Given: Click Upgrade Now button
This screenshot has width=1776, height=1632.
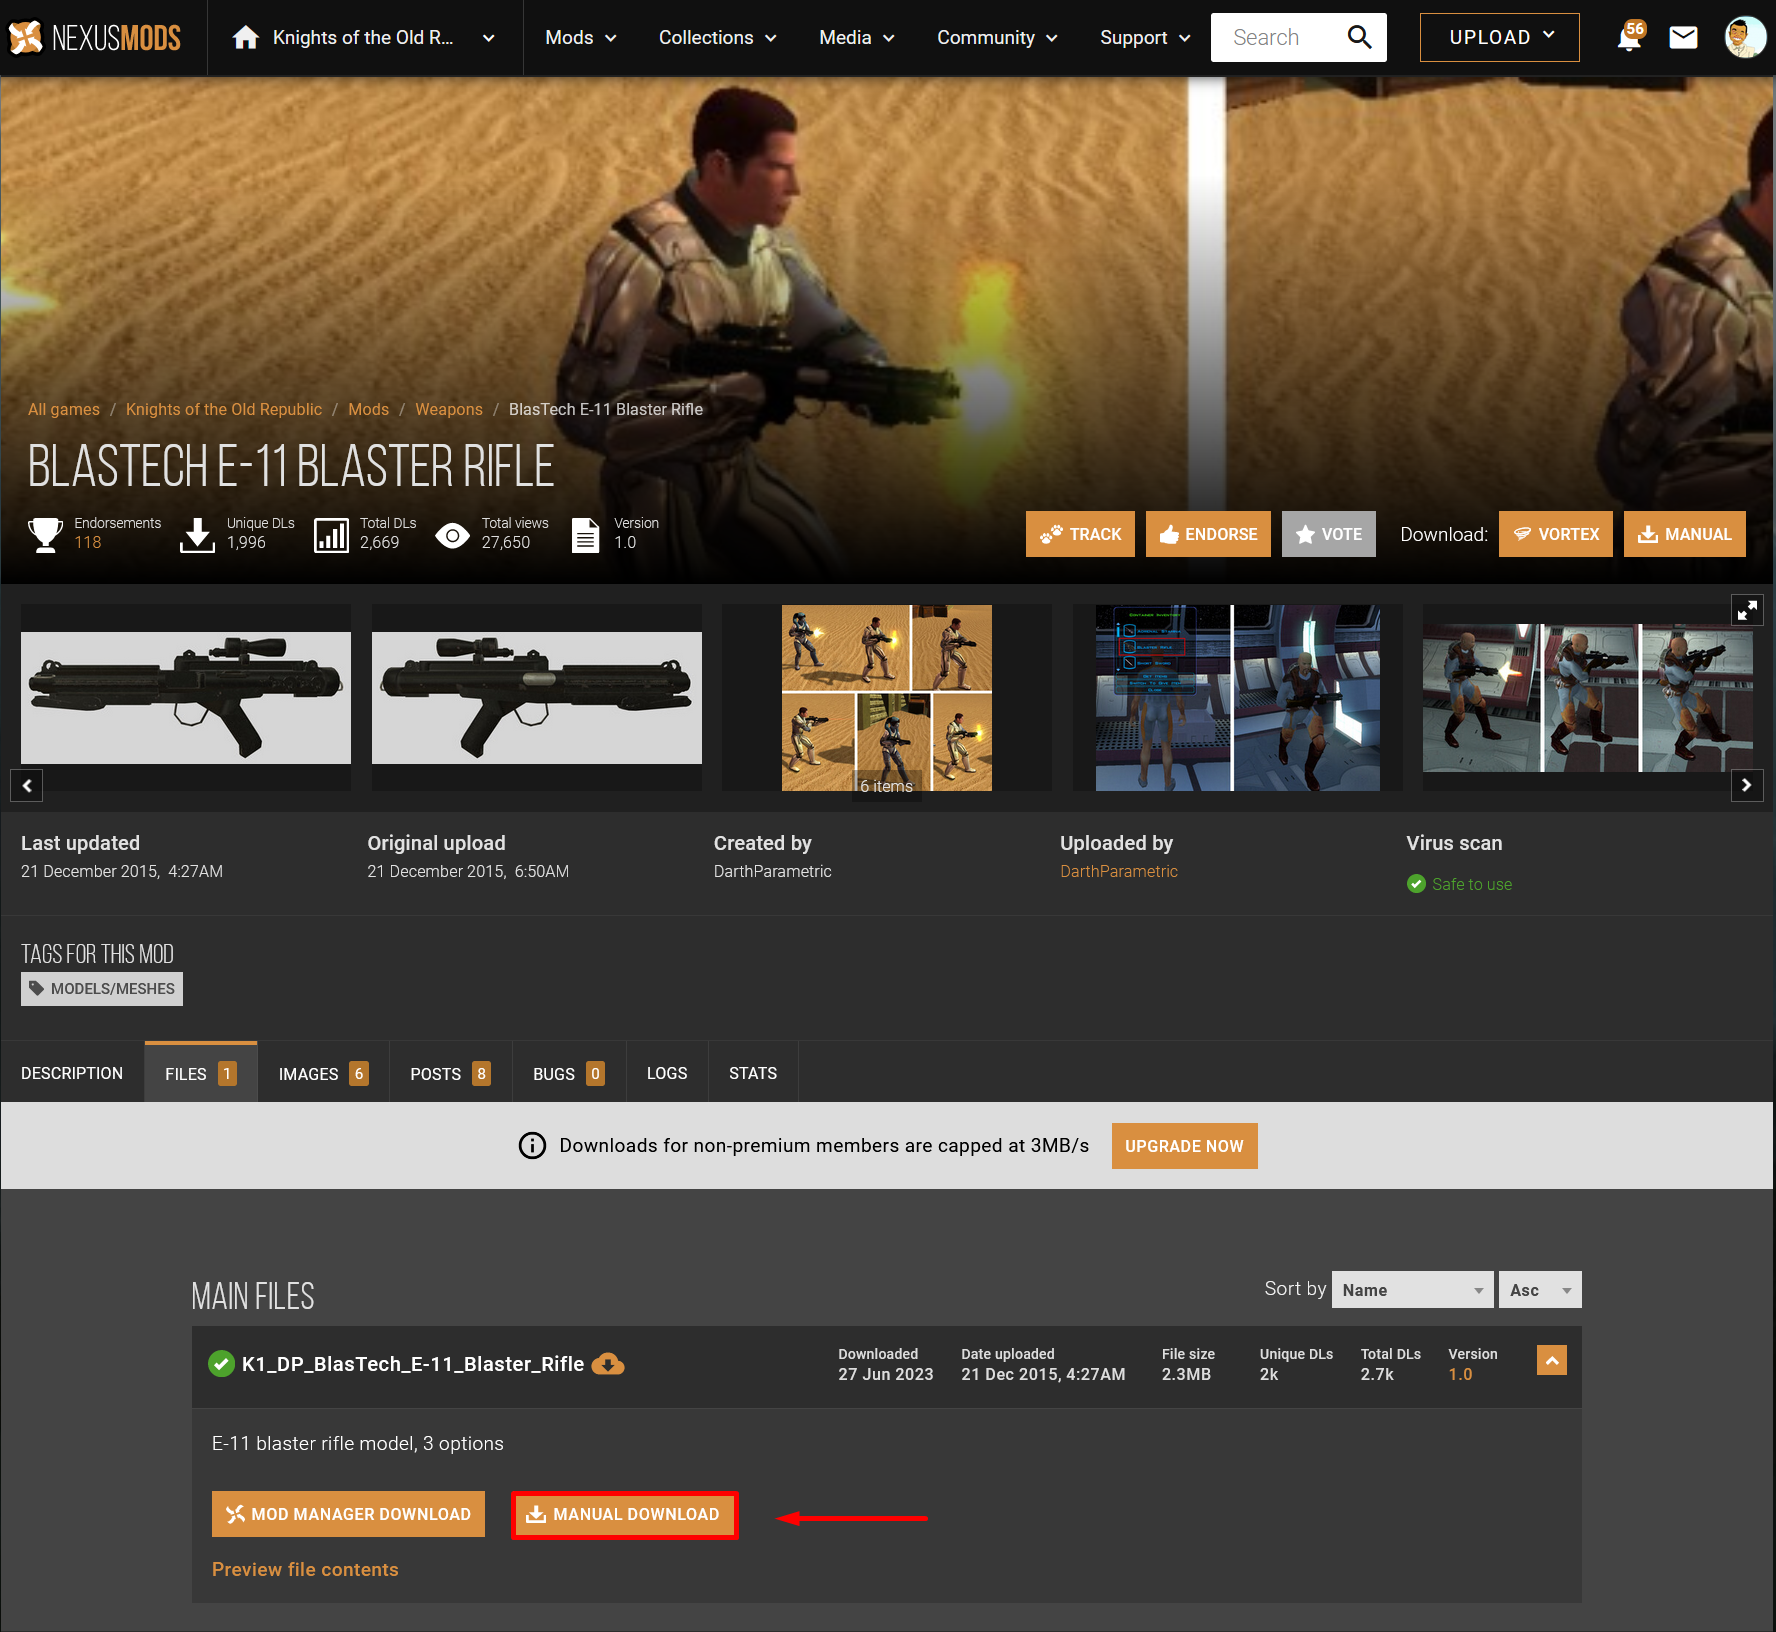Looking at the screenshot, I should pyautogui.click(x=1185, y=1146).
